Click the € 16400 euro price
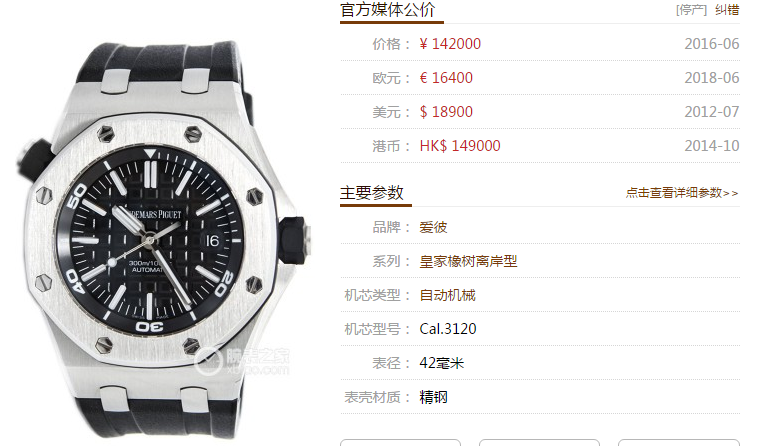 tap(446, 78)
